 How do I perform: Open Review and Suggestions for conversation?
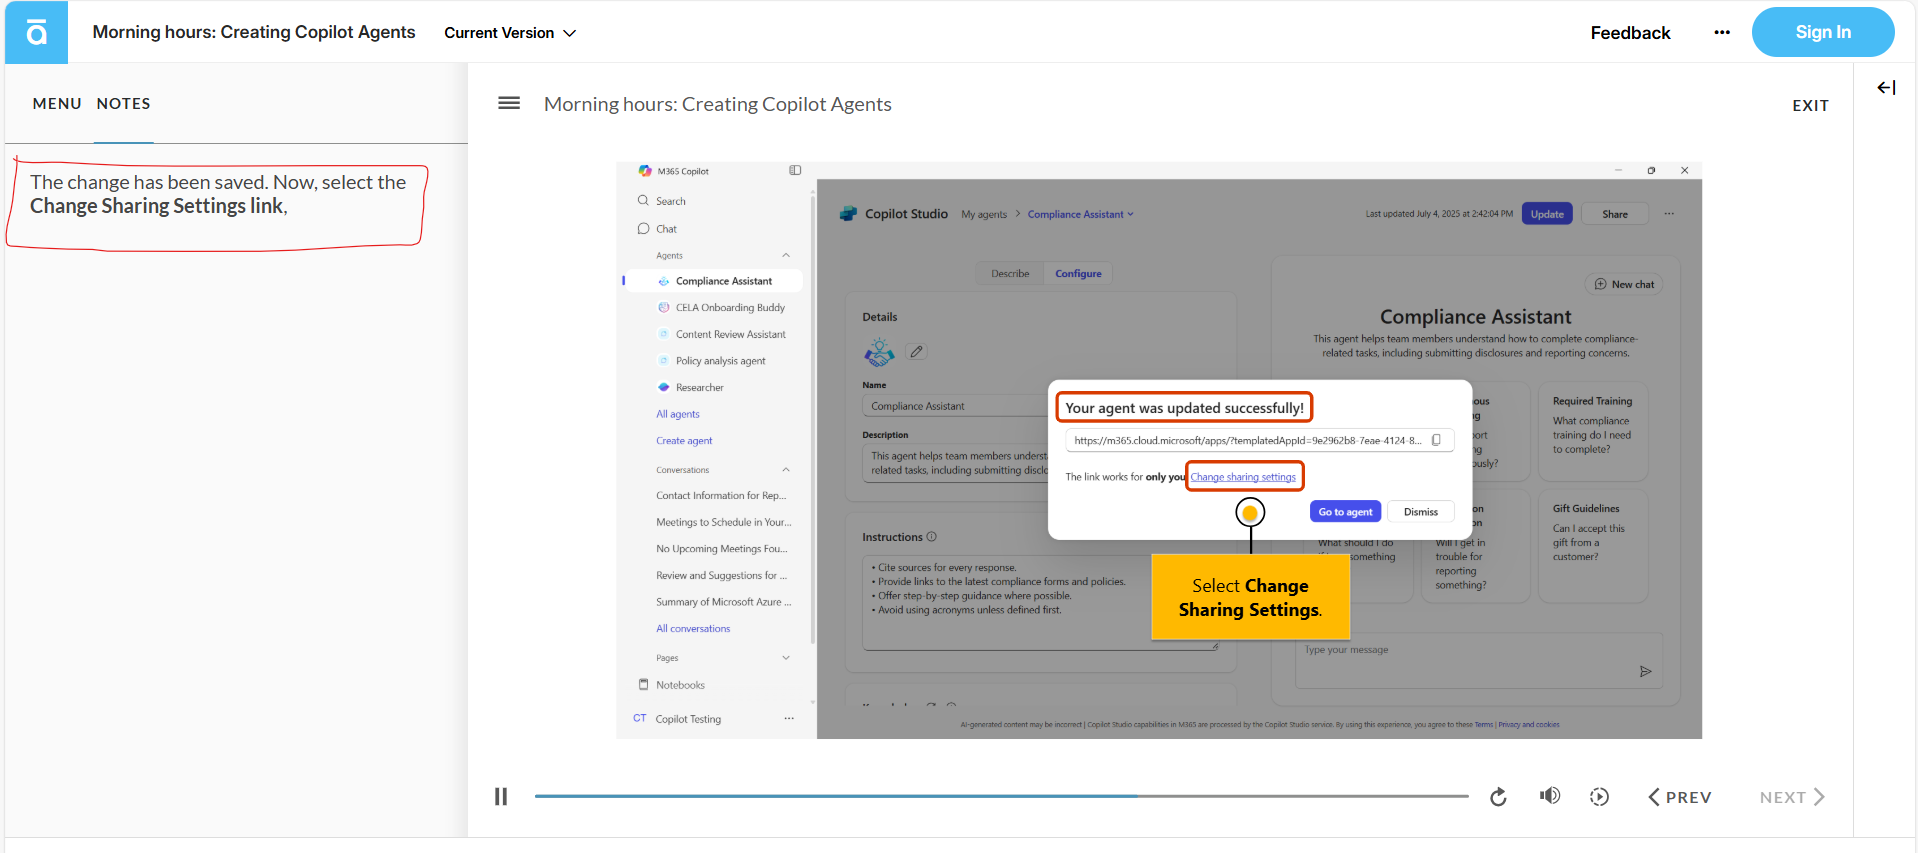tap(721, 576)
